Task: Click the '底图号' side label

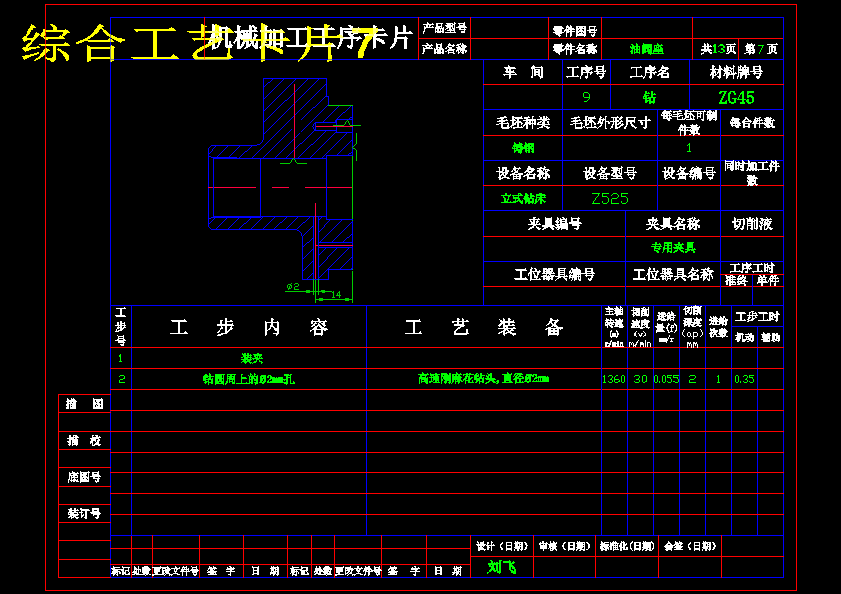Action: (84, 476)
